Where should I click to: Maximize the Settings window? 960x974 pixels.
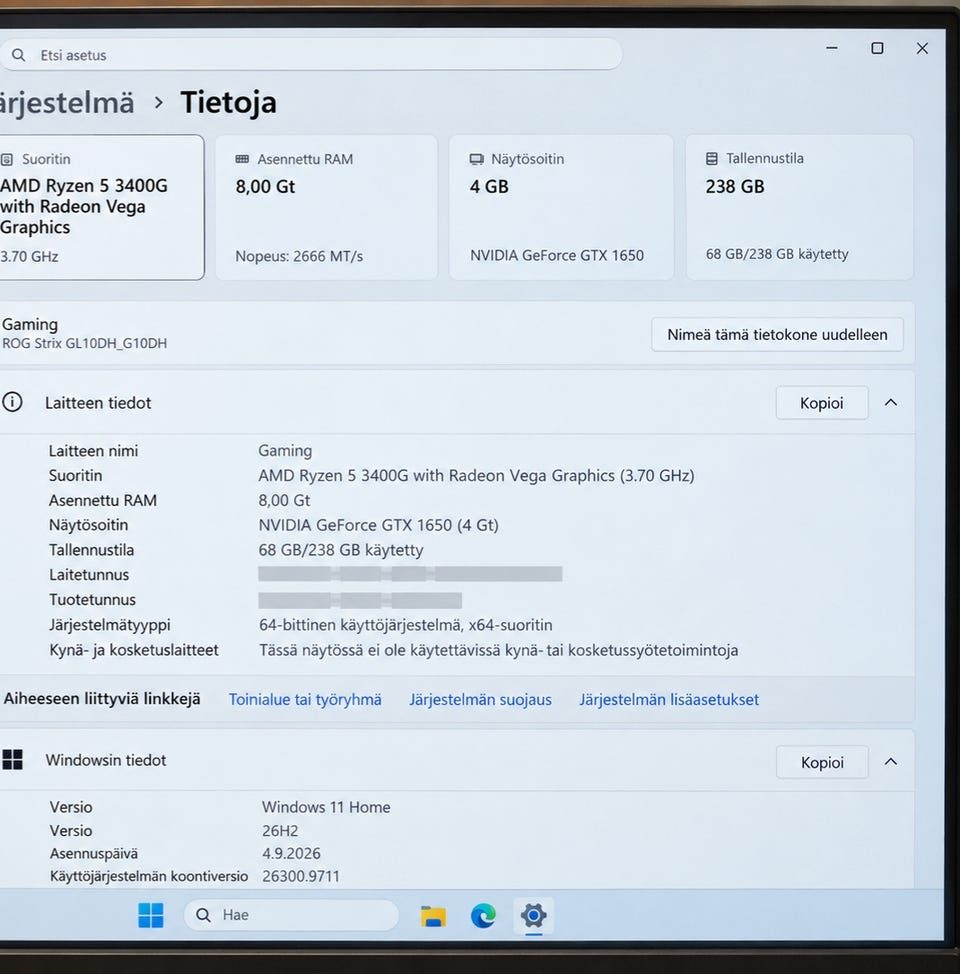click(877, 48)
